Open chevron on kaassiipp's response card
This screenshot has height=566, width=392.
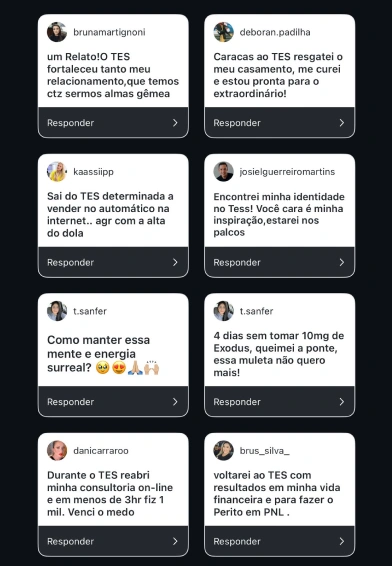point(175,262)
